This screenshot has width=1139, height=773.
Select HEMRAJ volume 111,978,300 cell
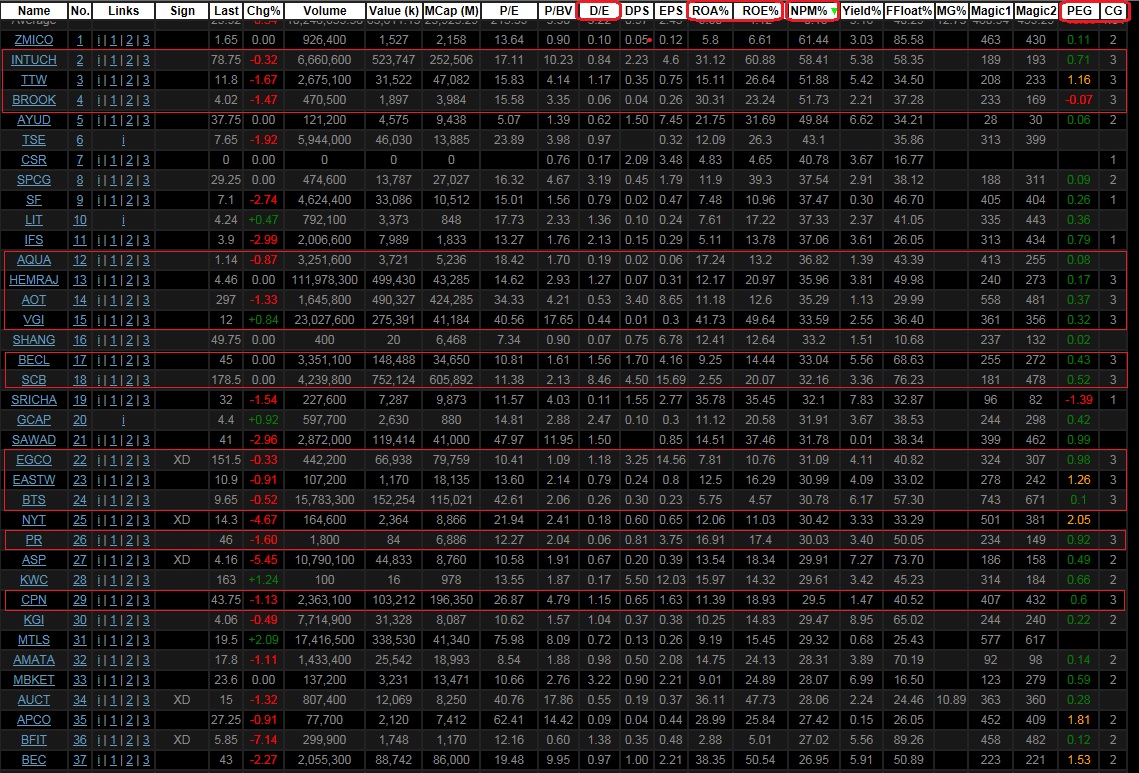325,280
